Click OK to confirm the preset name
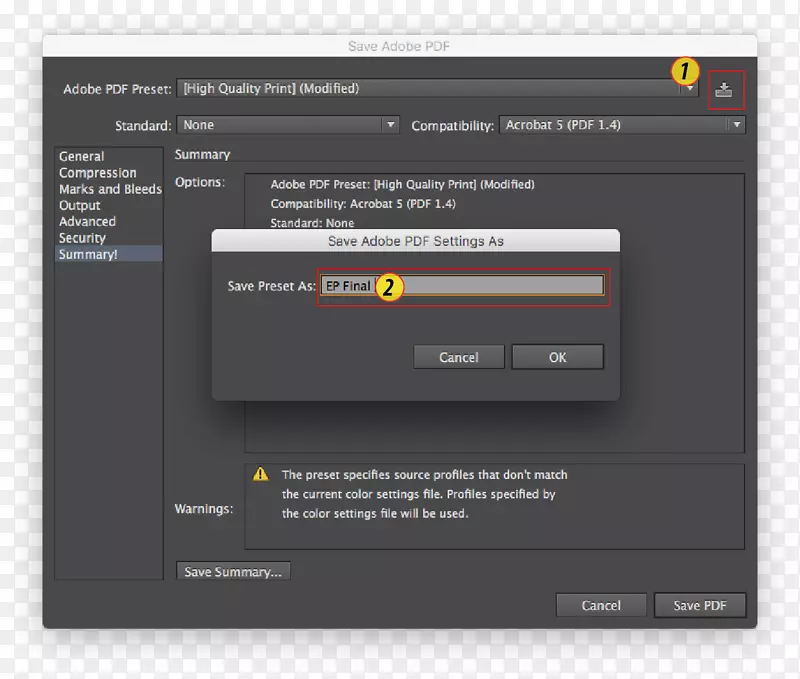 click(557, 357)
